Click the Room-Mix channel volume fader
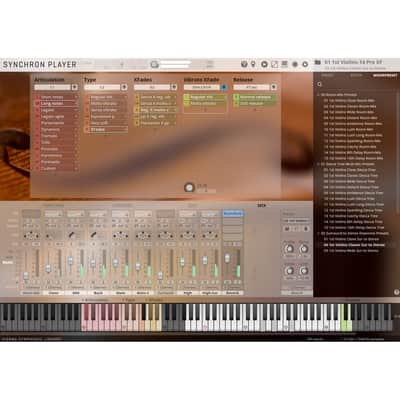Viewport: 400px width, 400px height. (26, 276)
